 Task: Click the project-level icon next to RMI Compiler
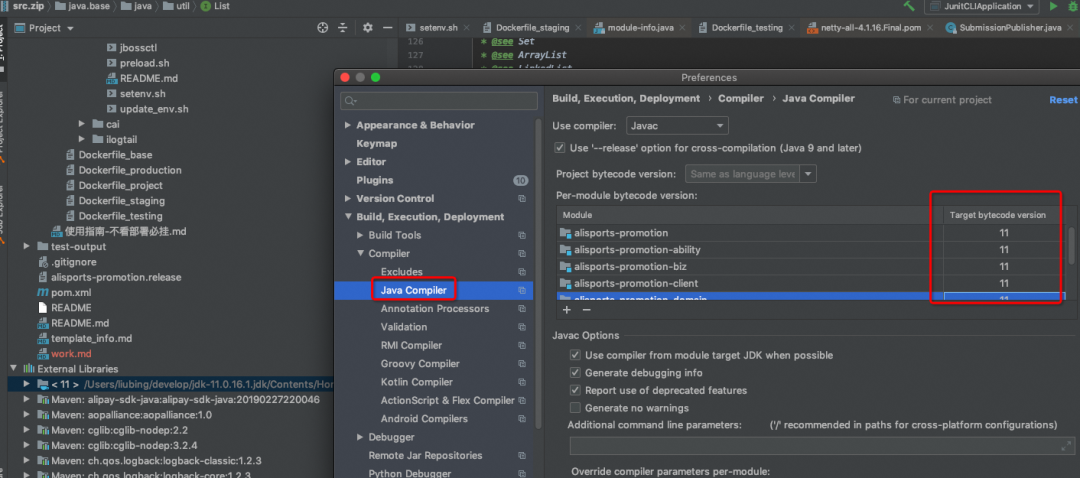coord(521,345)
